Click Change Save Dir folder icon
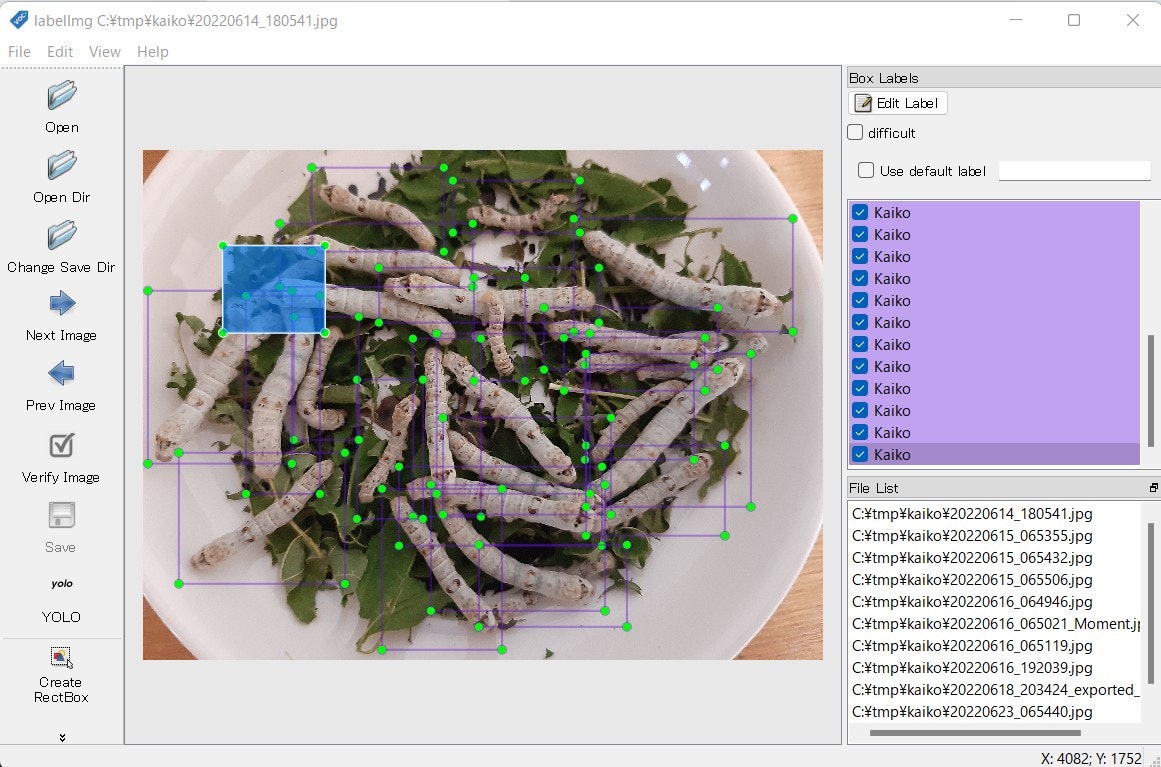The width and height of the screenshot is (1161, 767). coord(61,235)
